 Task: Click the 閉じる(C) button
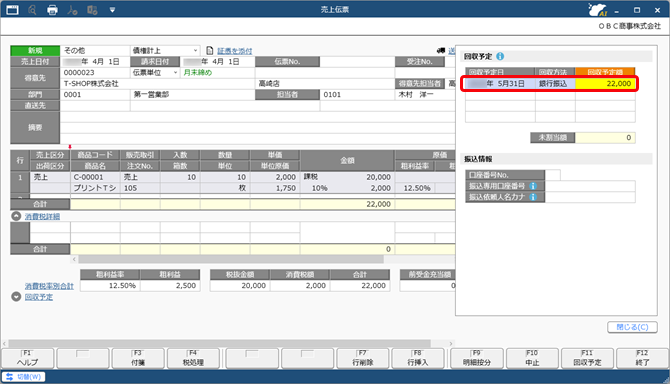tap(632, 327)
